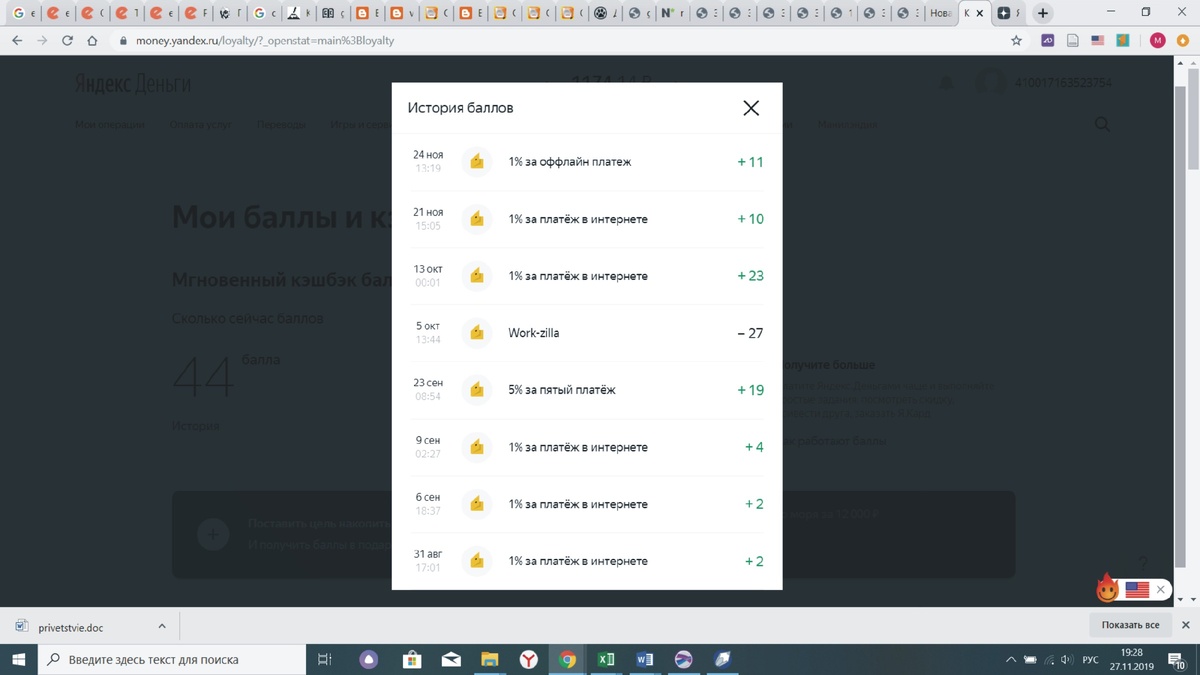Open privetstvie.doc download item
The image size is (1200, 675).
coord(70,627)
